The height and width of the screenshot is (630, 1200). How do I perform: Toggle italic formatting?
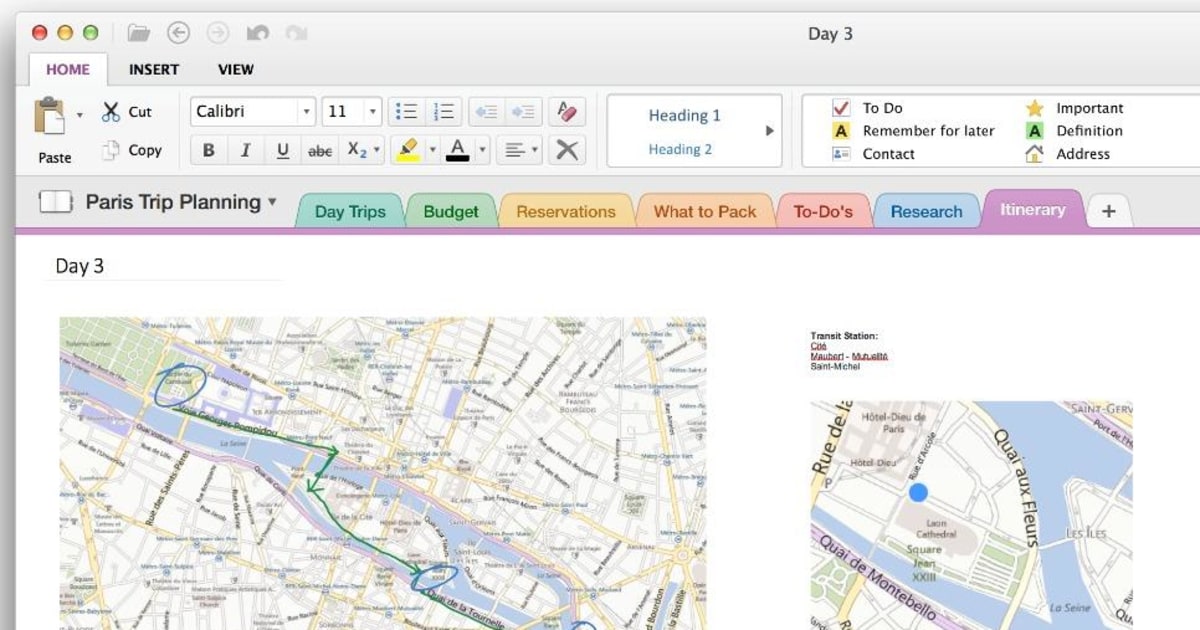tap(245, 149)
